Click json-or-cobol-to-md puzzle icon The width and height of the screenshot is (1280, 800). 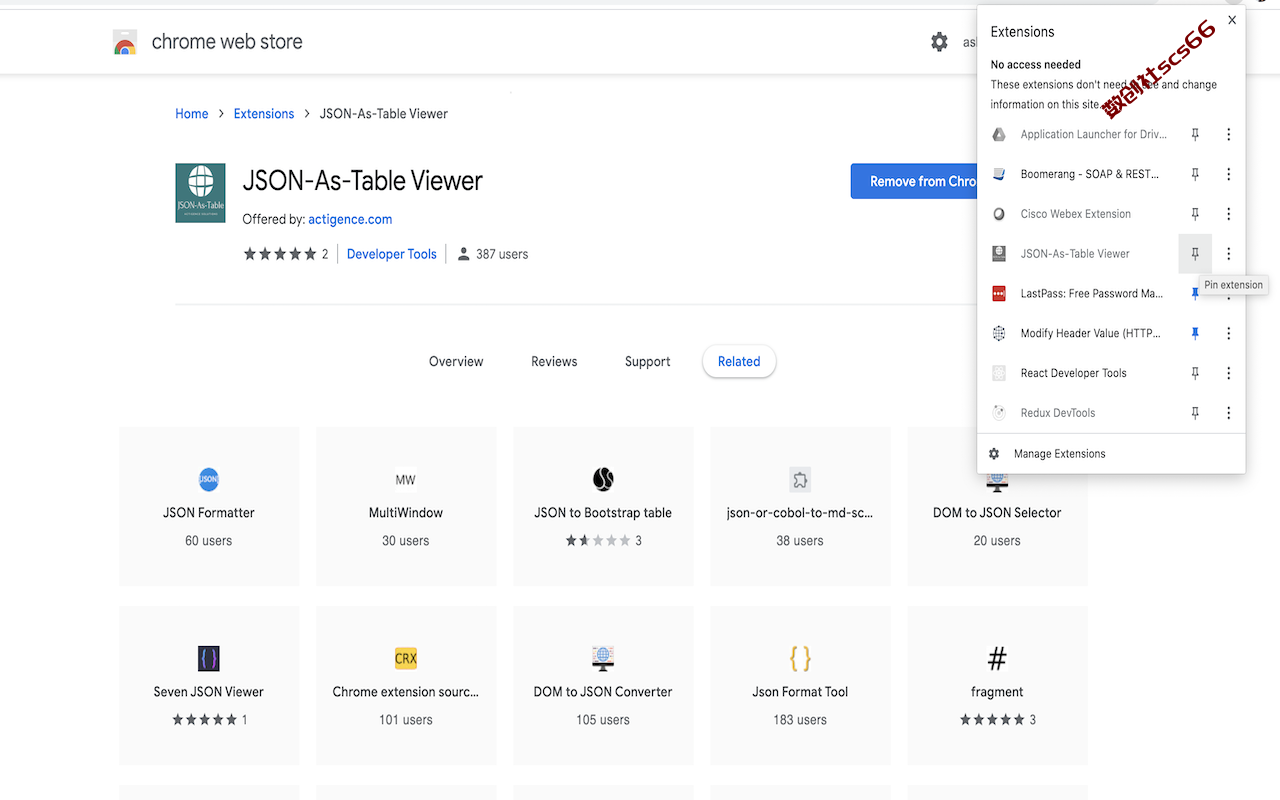pos(800,479)
